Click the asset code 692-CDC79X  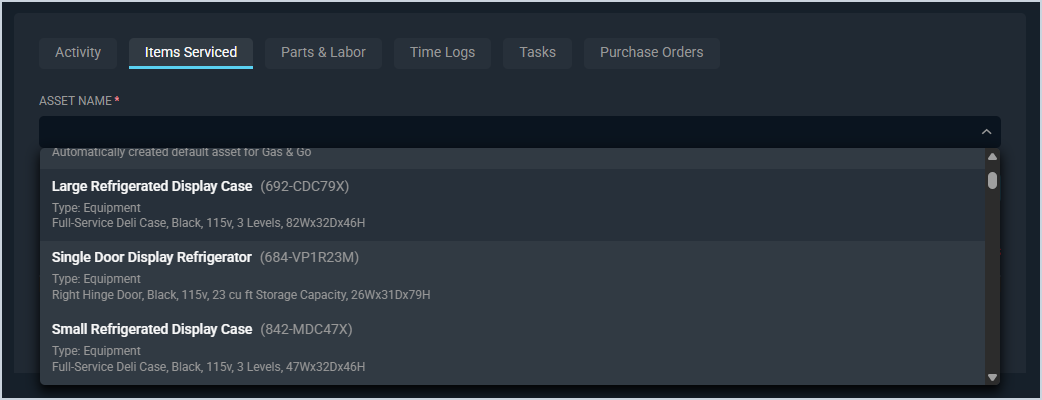tap(304, 186)
